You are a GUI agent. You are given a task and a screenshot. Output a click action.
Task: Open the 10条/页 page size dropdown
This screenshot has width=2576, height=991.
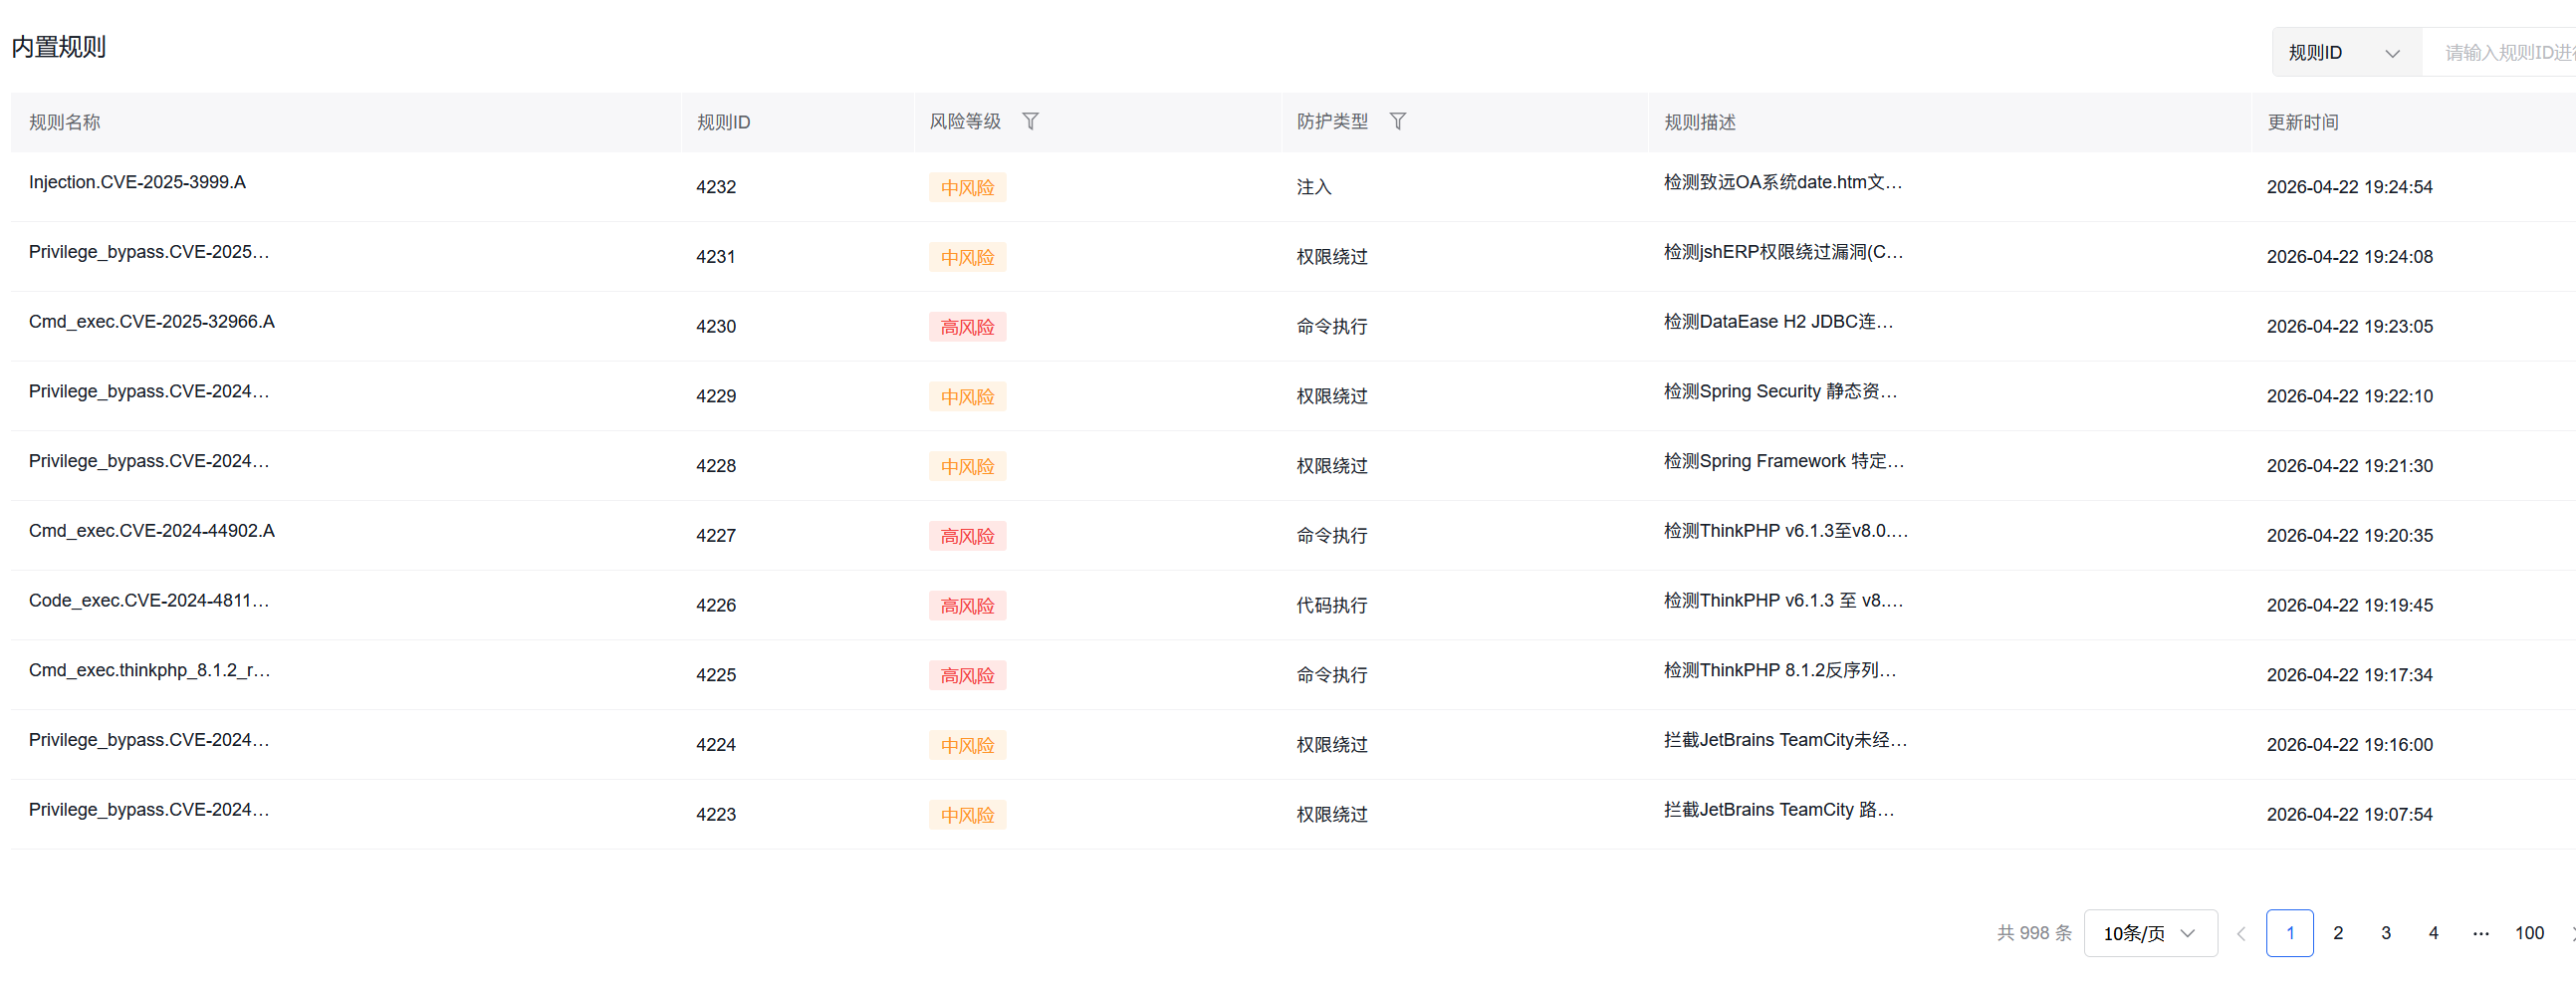pos(2150,932)
